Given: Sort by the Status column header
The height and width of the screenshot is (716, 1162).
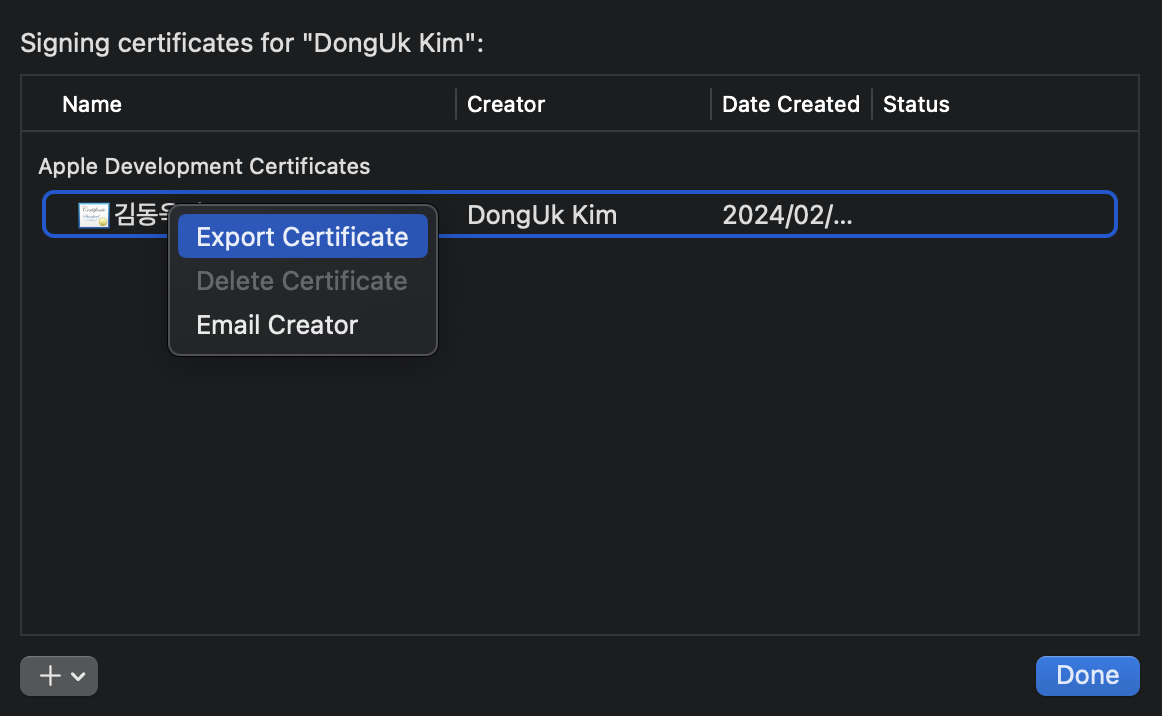Looking at the screenshot, I should 916,105.
